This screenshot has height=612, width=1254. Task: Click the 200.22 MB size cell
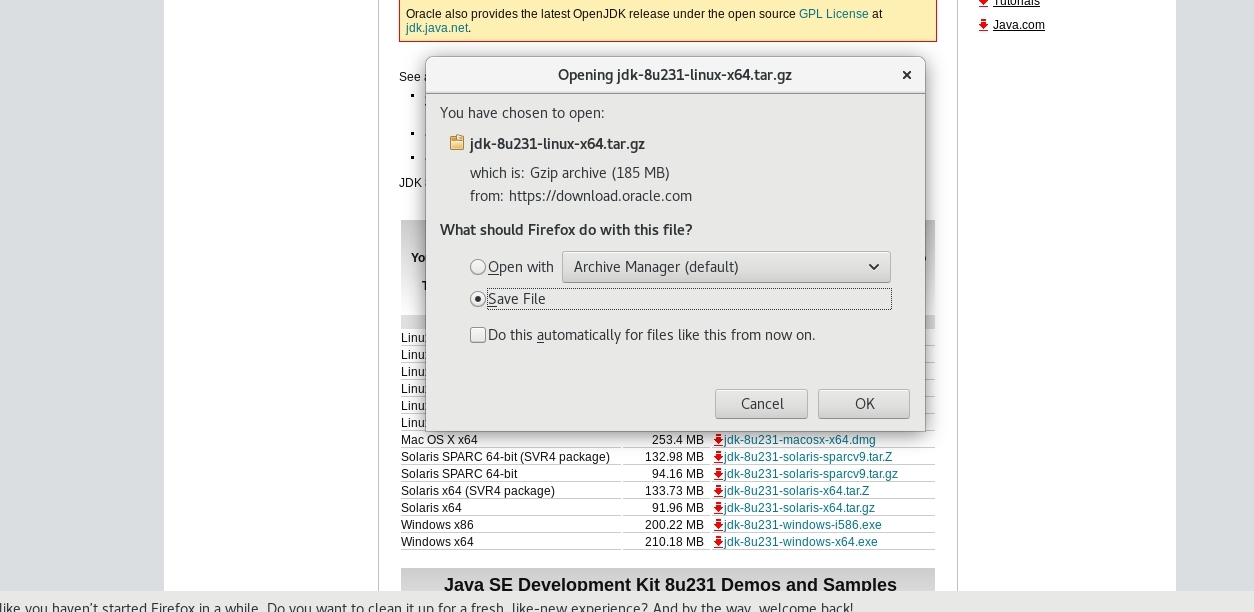tap(674, 525)
